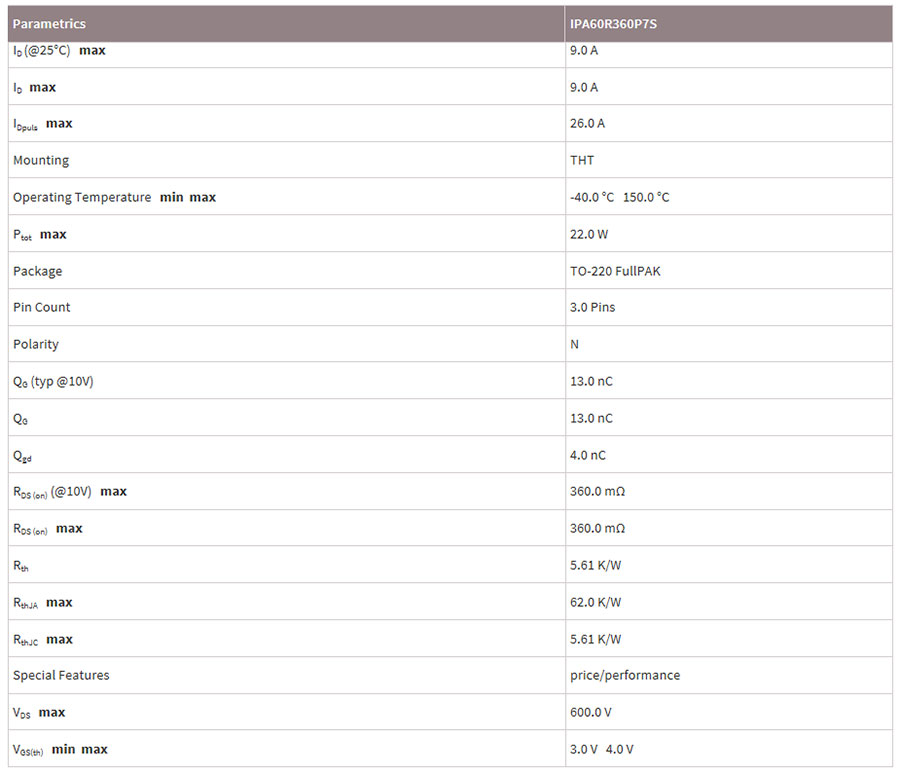
Task: Click the THT mounting value
Action: tap(582, 160)
